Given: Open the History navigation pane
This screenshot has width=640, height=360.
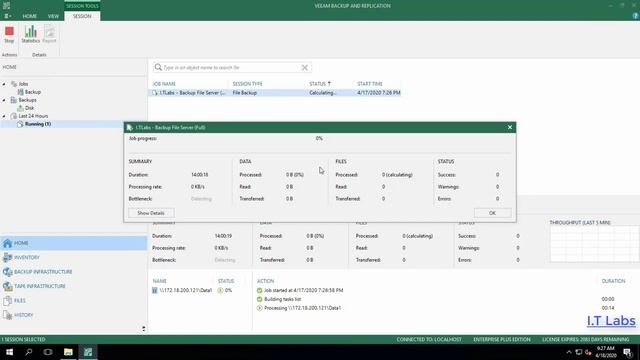Looking at the screenshot, I should (x=73, y=315).
